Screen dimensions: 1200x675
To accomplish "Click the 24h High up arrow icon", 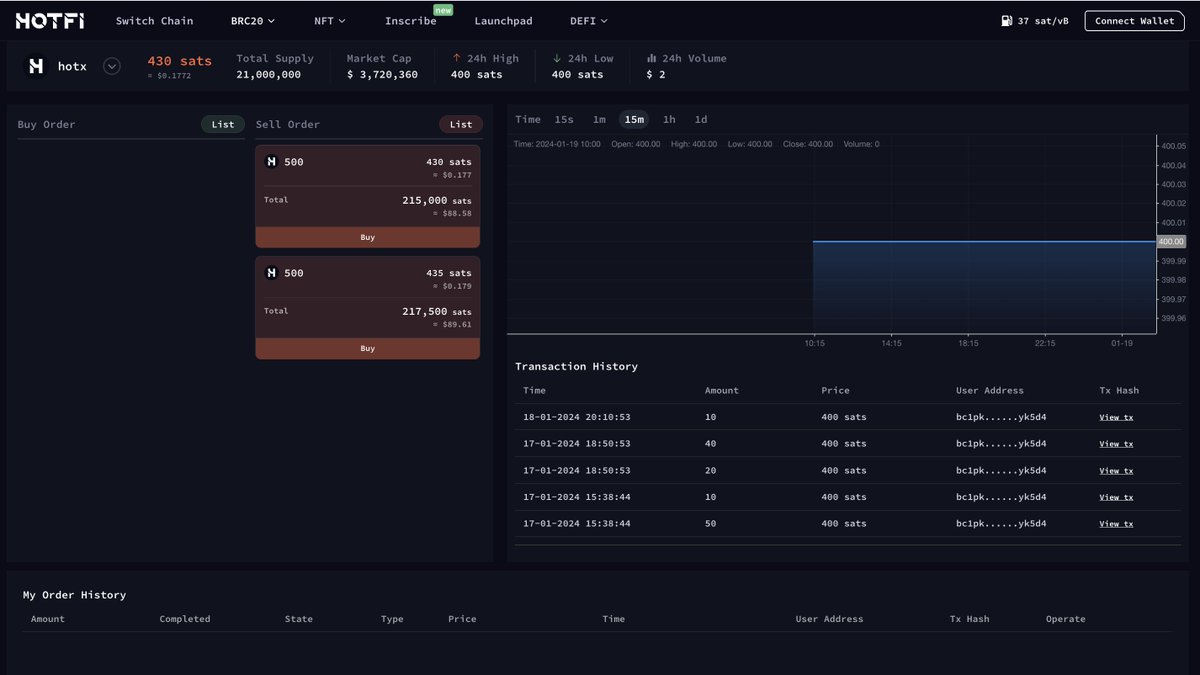I will (x=457, y=58).
